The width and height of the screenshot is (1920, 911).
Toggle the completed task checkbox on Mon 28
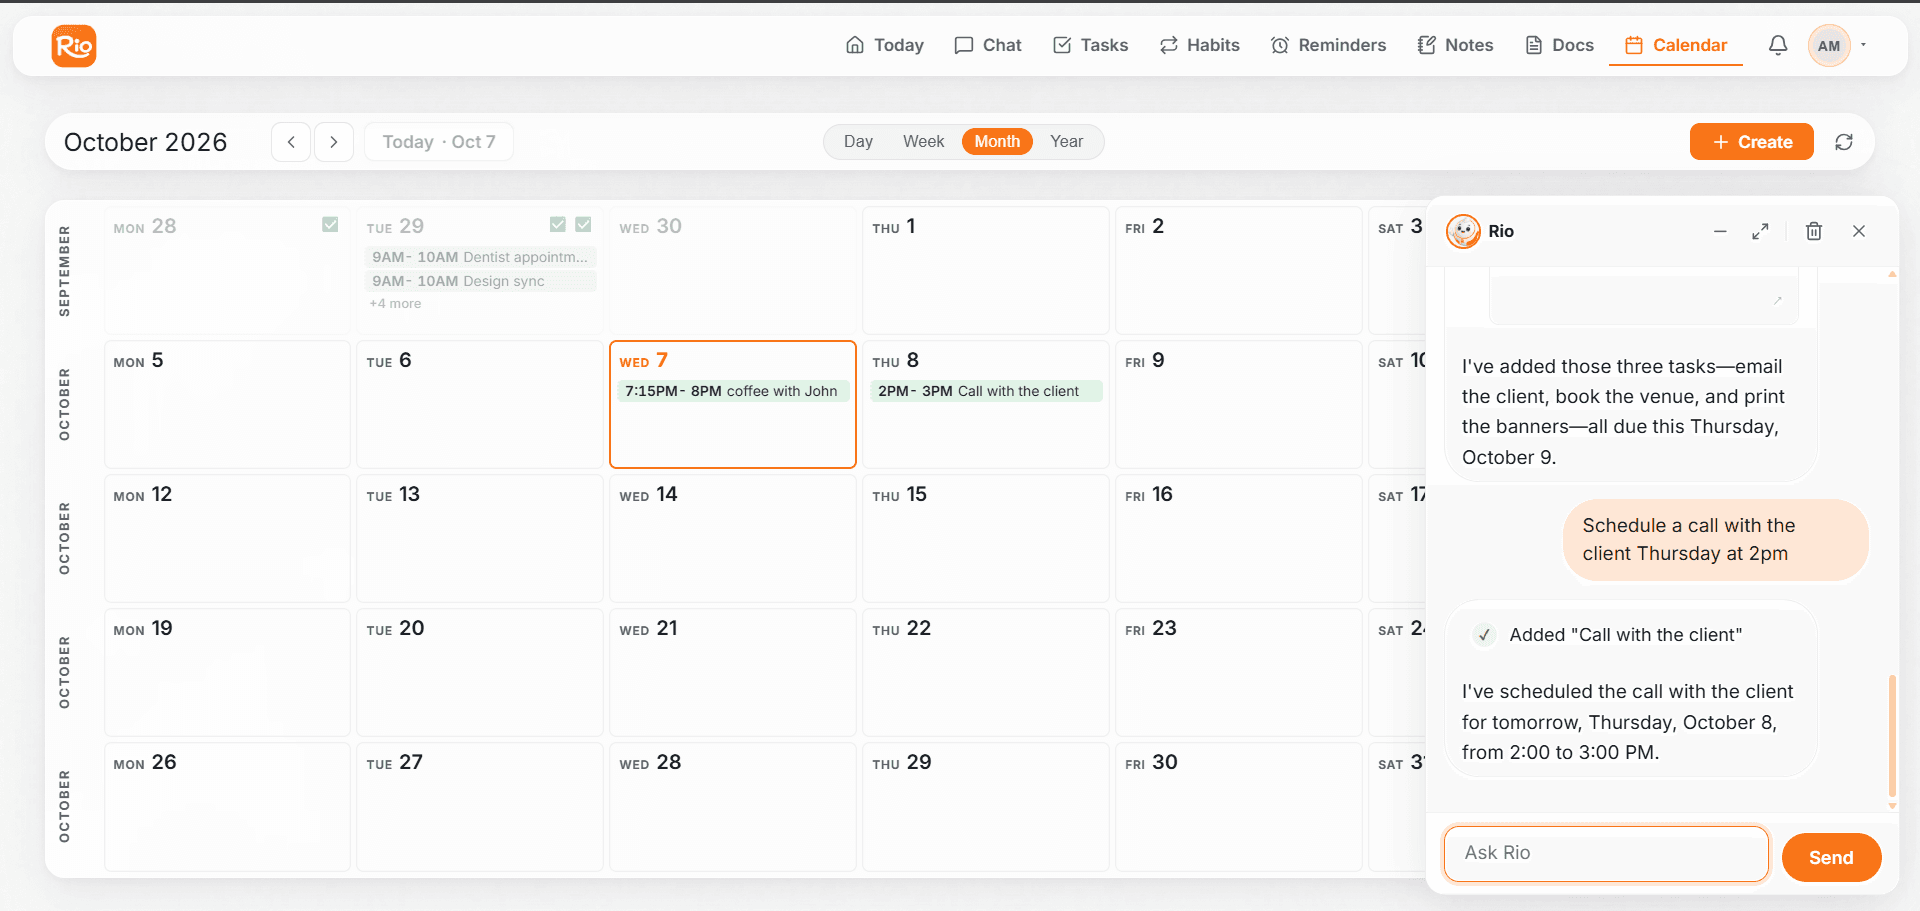click(x=330, y=224)
